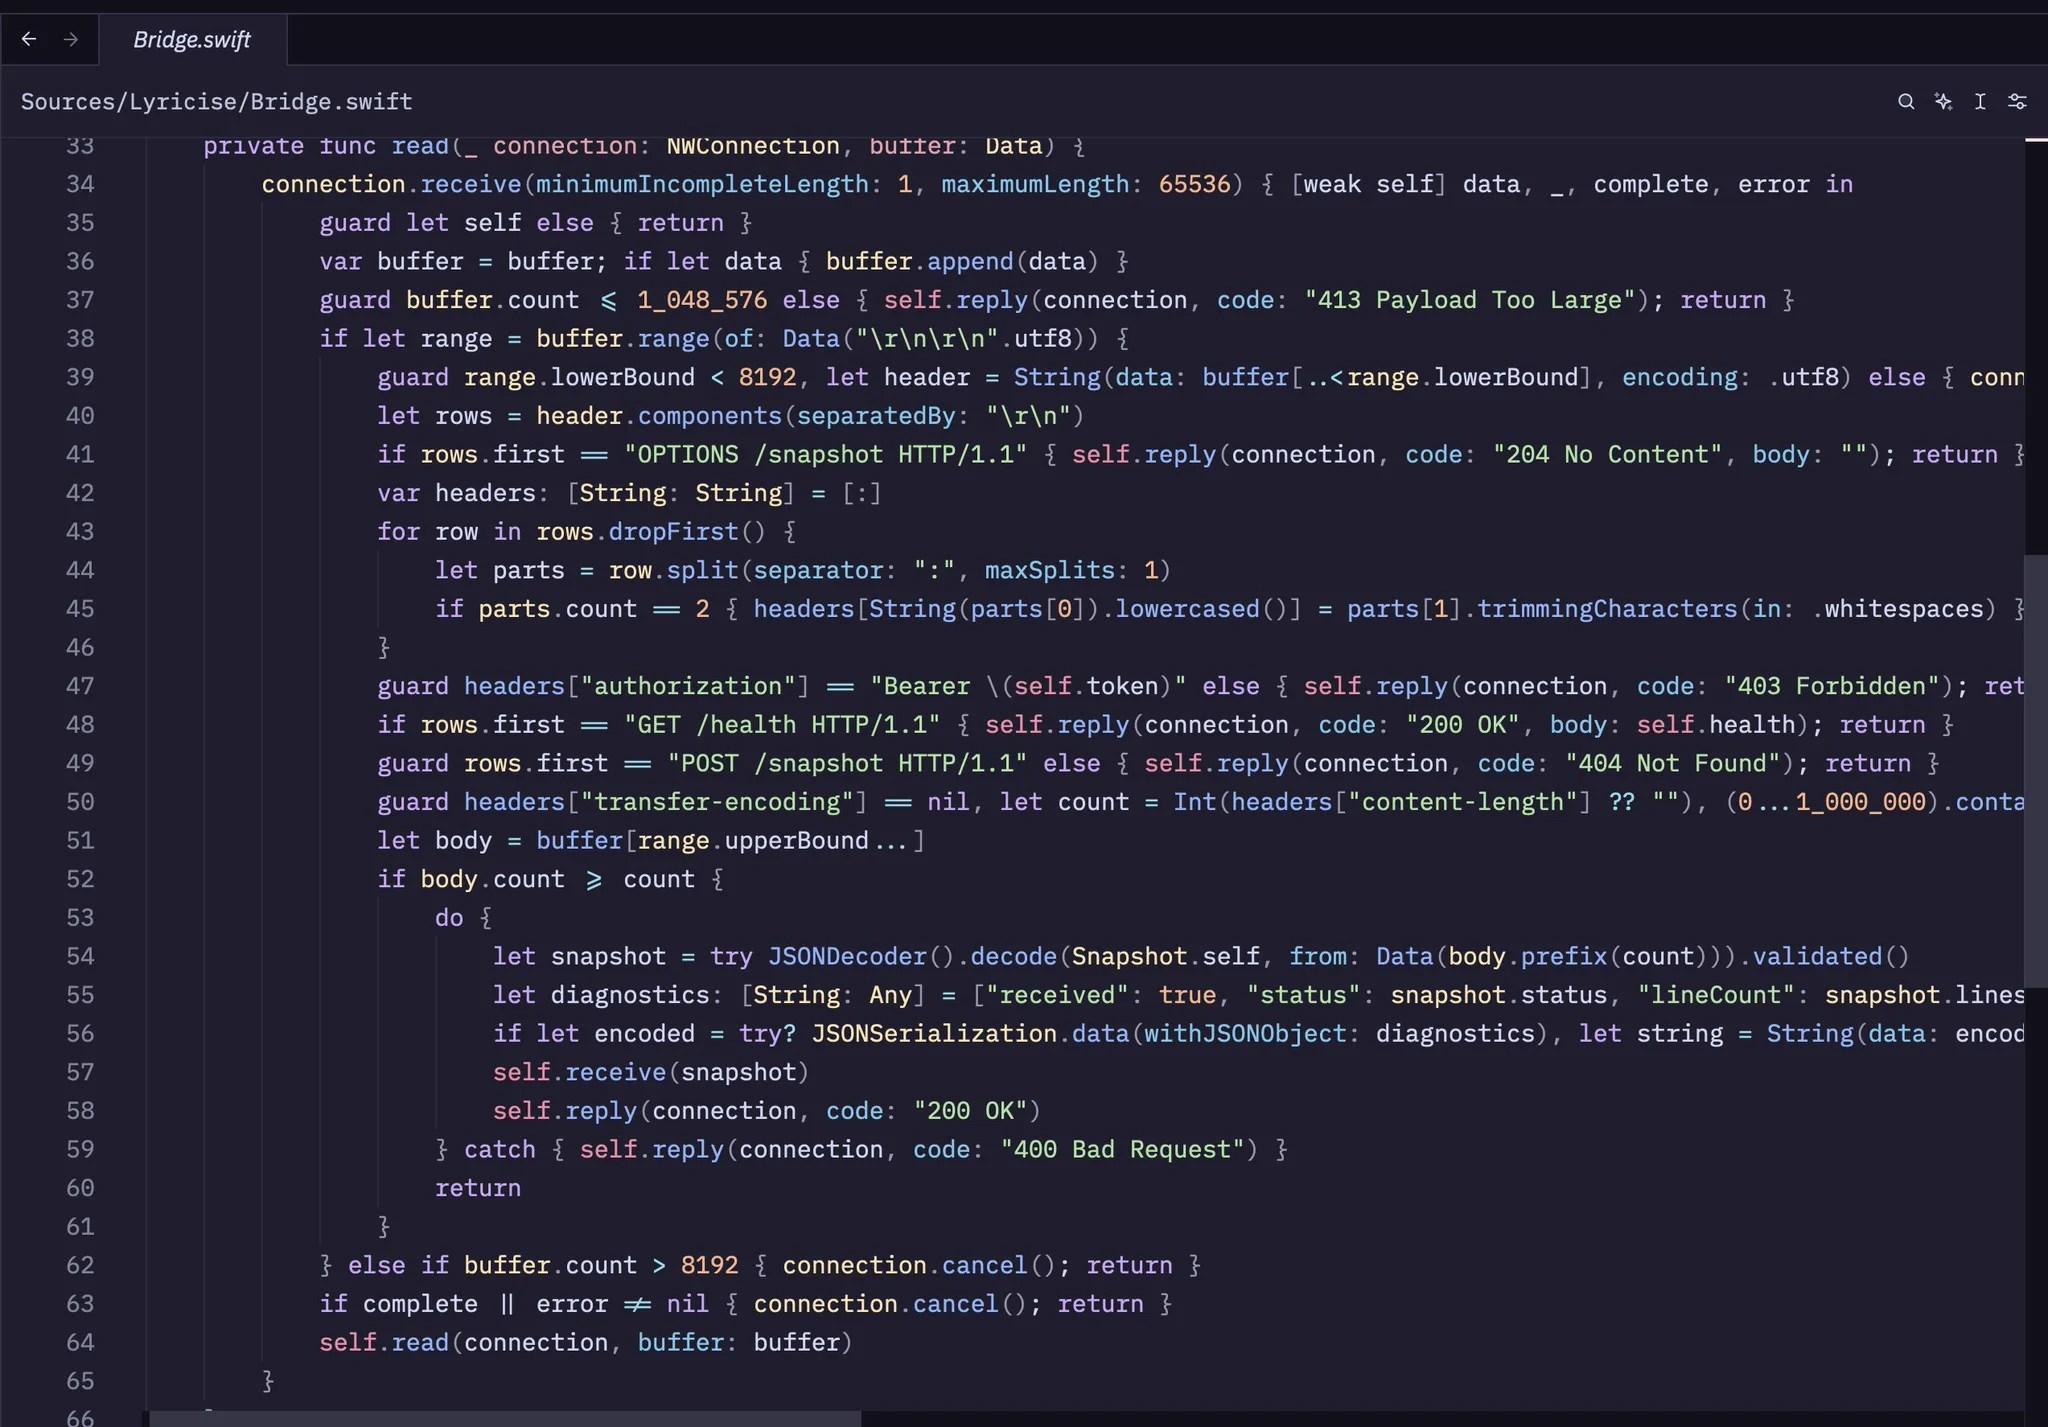Click "content-length" header key
2048x1427 pixels.
pos(1462,802)
